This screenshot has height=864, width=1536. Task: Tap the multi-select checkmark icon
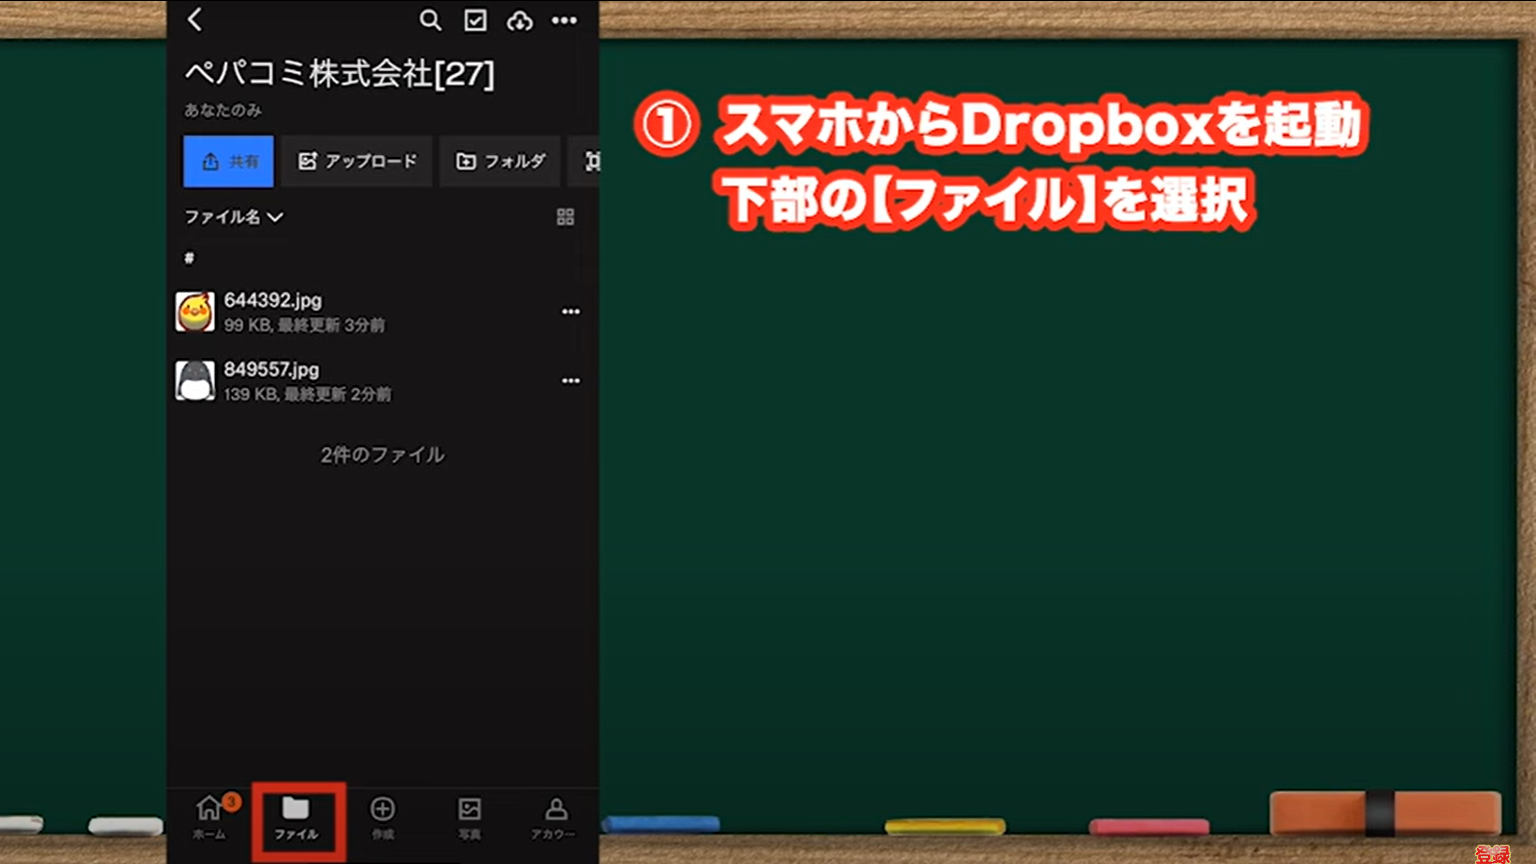click(475, 20)
